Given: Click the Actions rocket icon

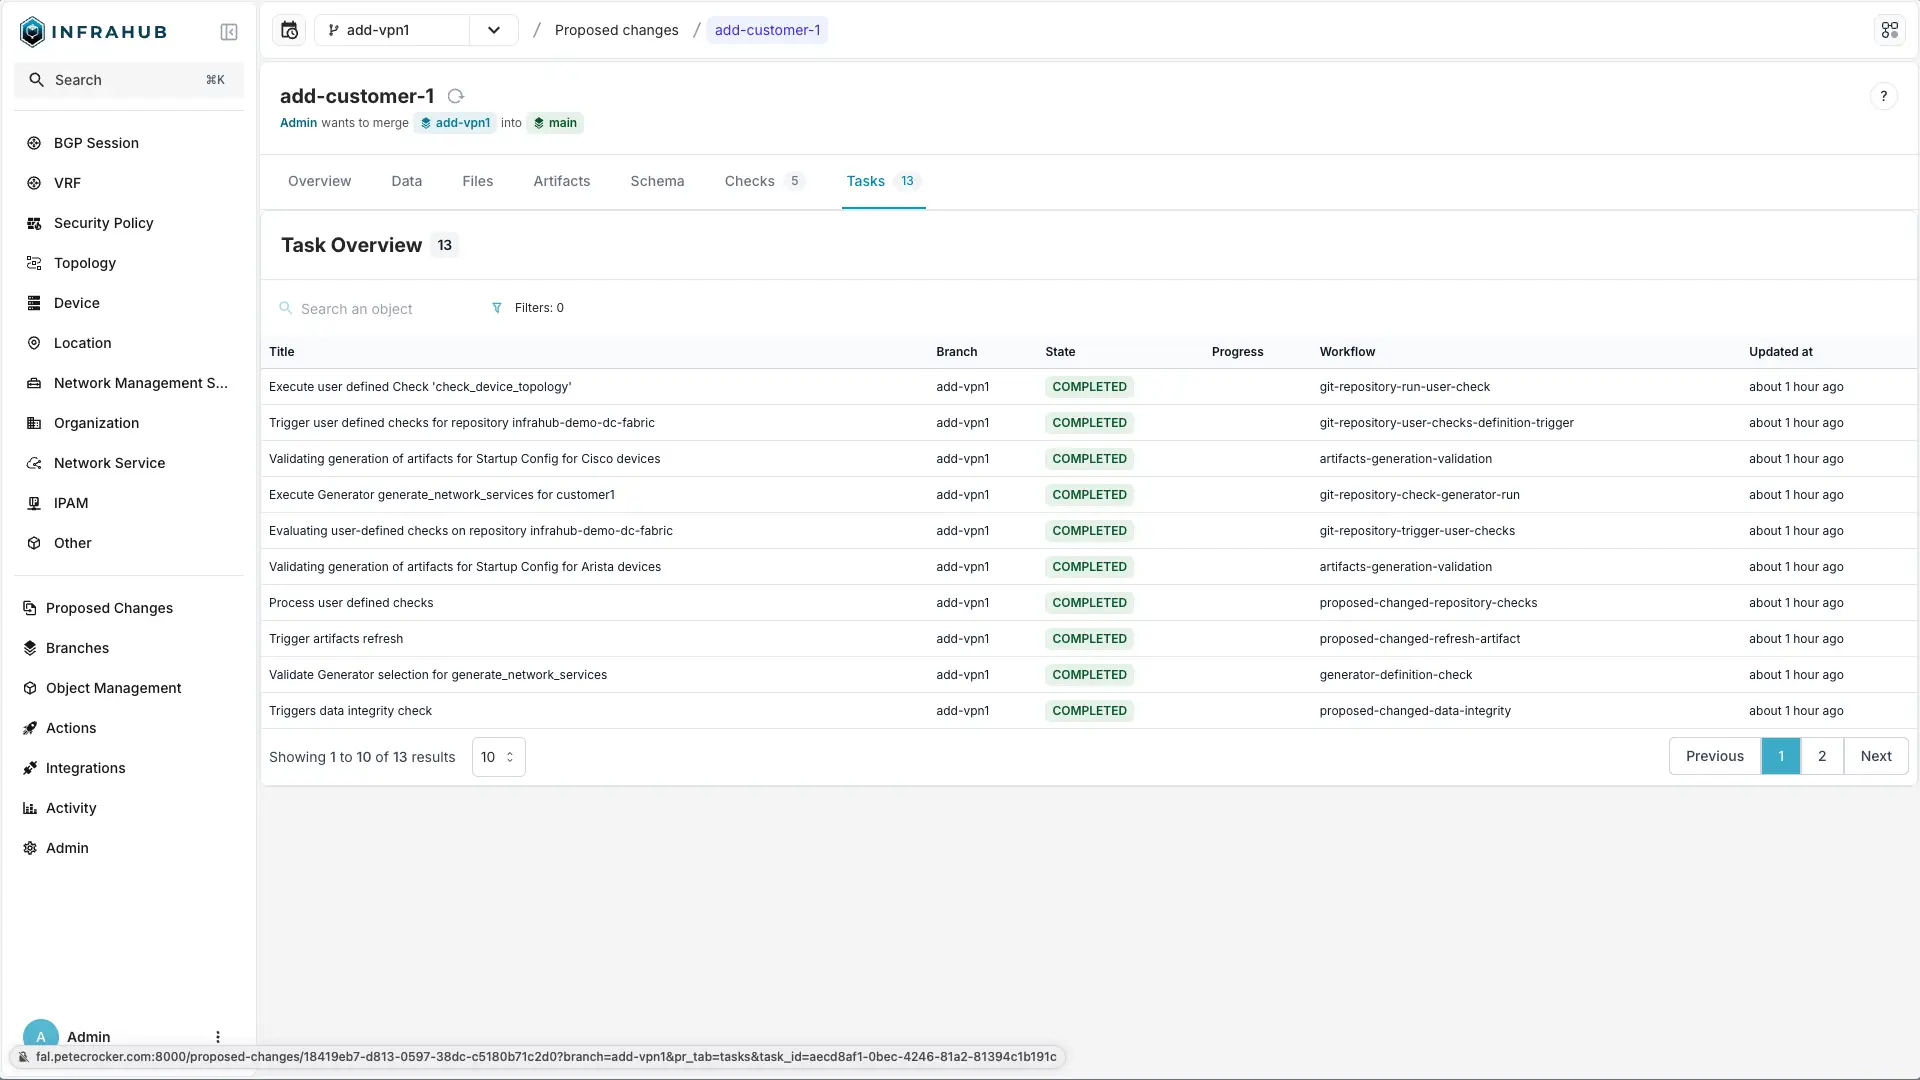Looking at the screenshot, I should [30, 728].
